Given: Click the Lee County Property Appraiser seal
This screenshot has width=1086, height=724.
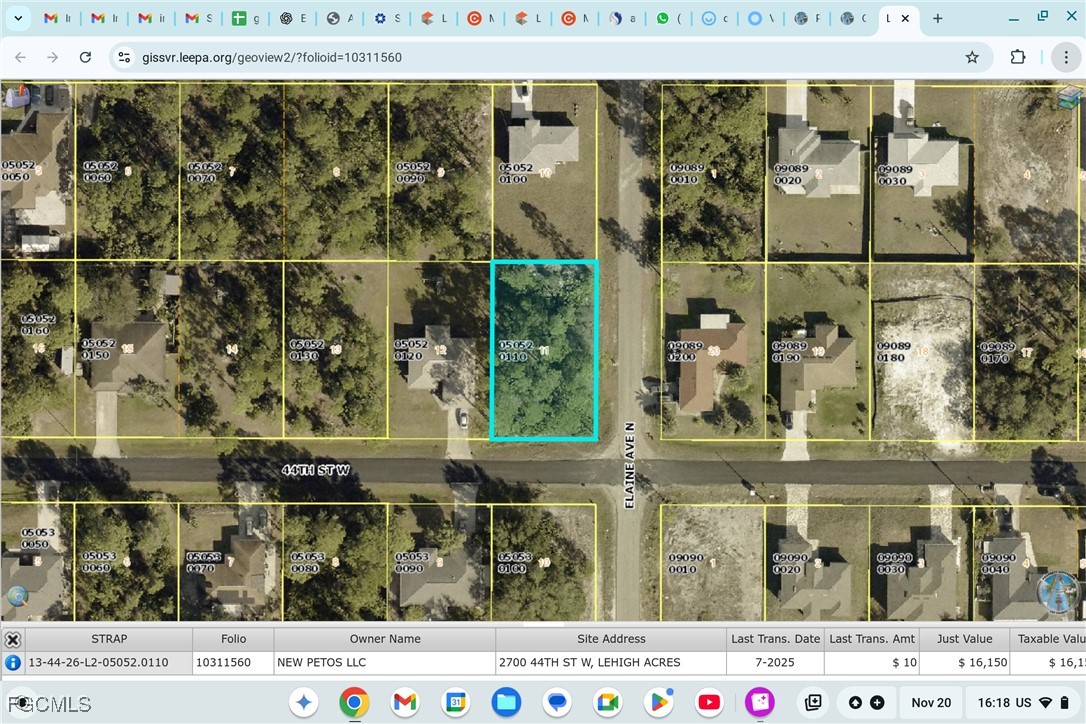Looking at the screenshot, I should pos(1058,592).
